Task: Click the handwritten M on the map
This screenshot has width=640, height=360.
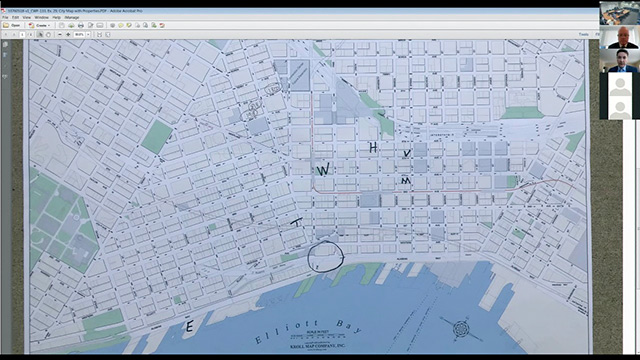Action: 405,180
